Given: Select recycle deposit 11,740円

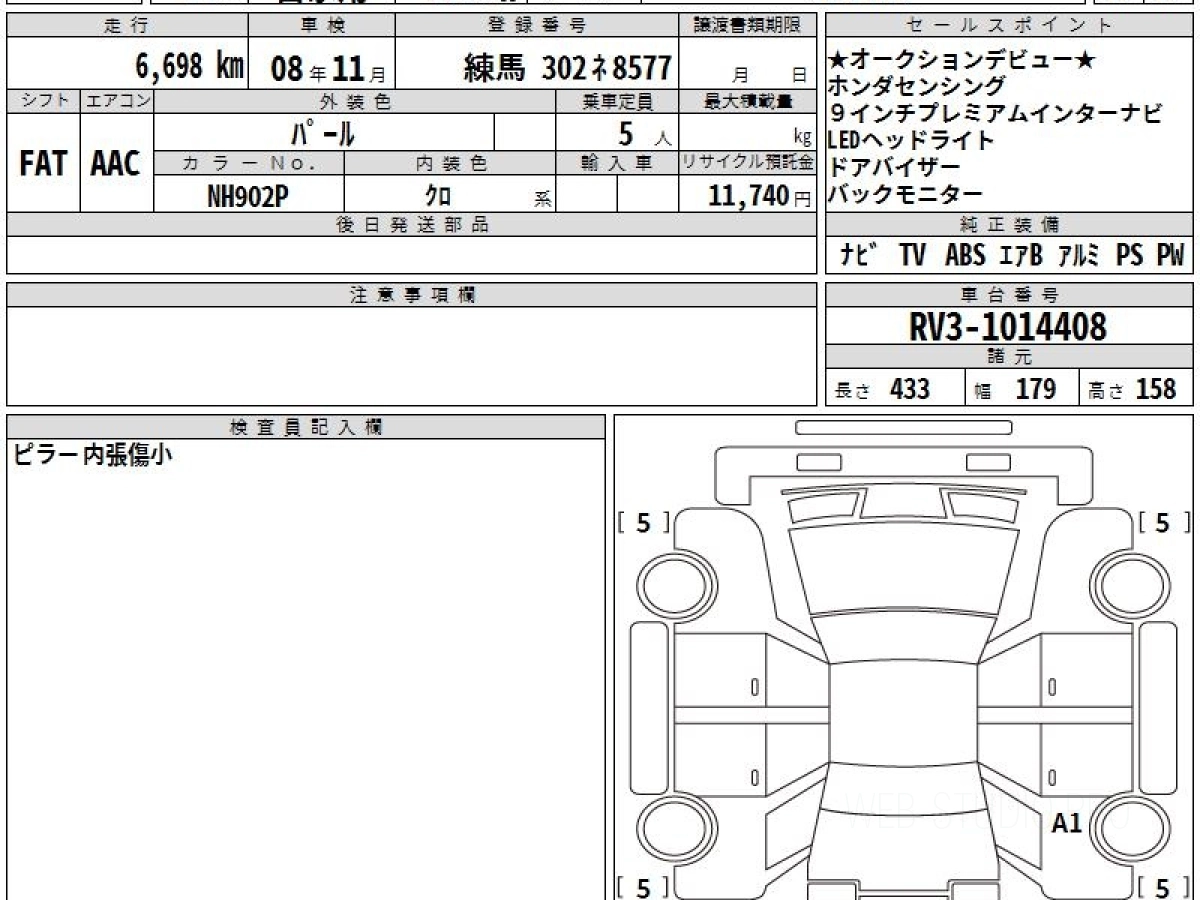Looking at the screenshot, I should tap(760, 196).
